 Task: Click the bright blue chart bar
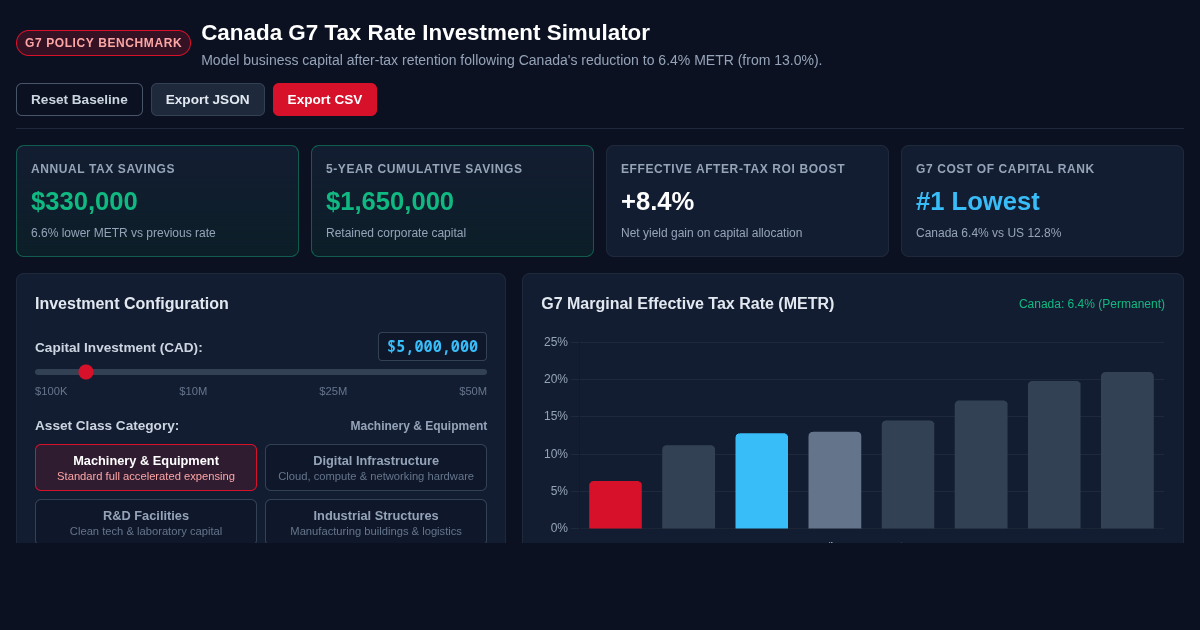coord(761,481)
